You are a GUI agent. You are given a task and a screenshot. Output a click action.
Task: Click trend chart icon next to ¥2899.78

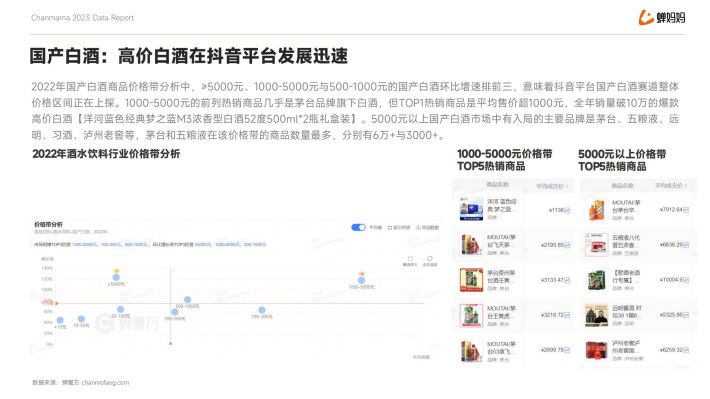(567, 350)
